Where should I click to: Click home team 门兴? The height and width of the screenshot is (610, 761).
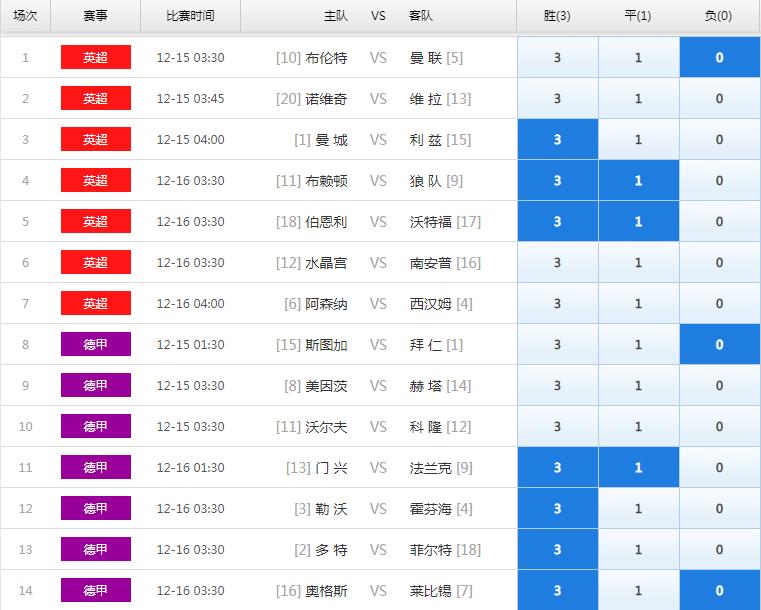tap(331, 468)
